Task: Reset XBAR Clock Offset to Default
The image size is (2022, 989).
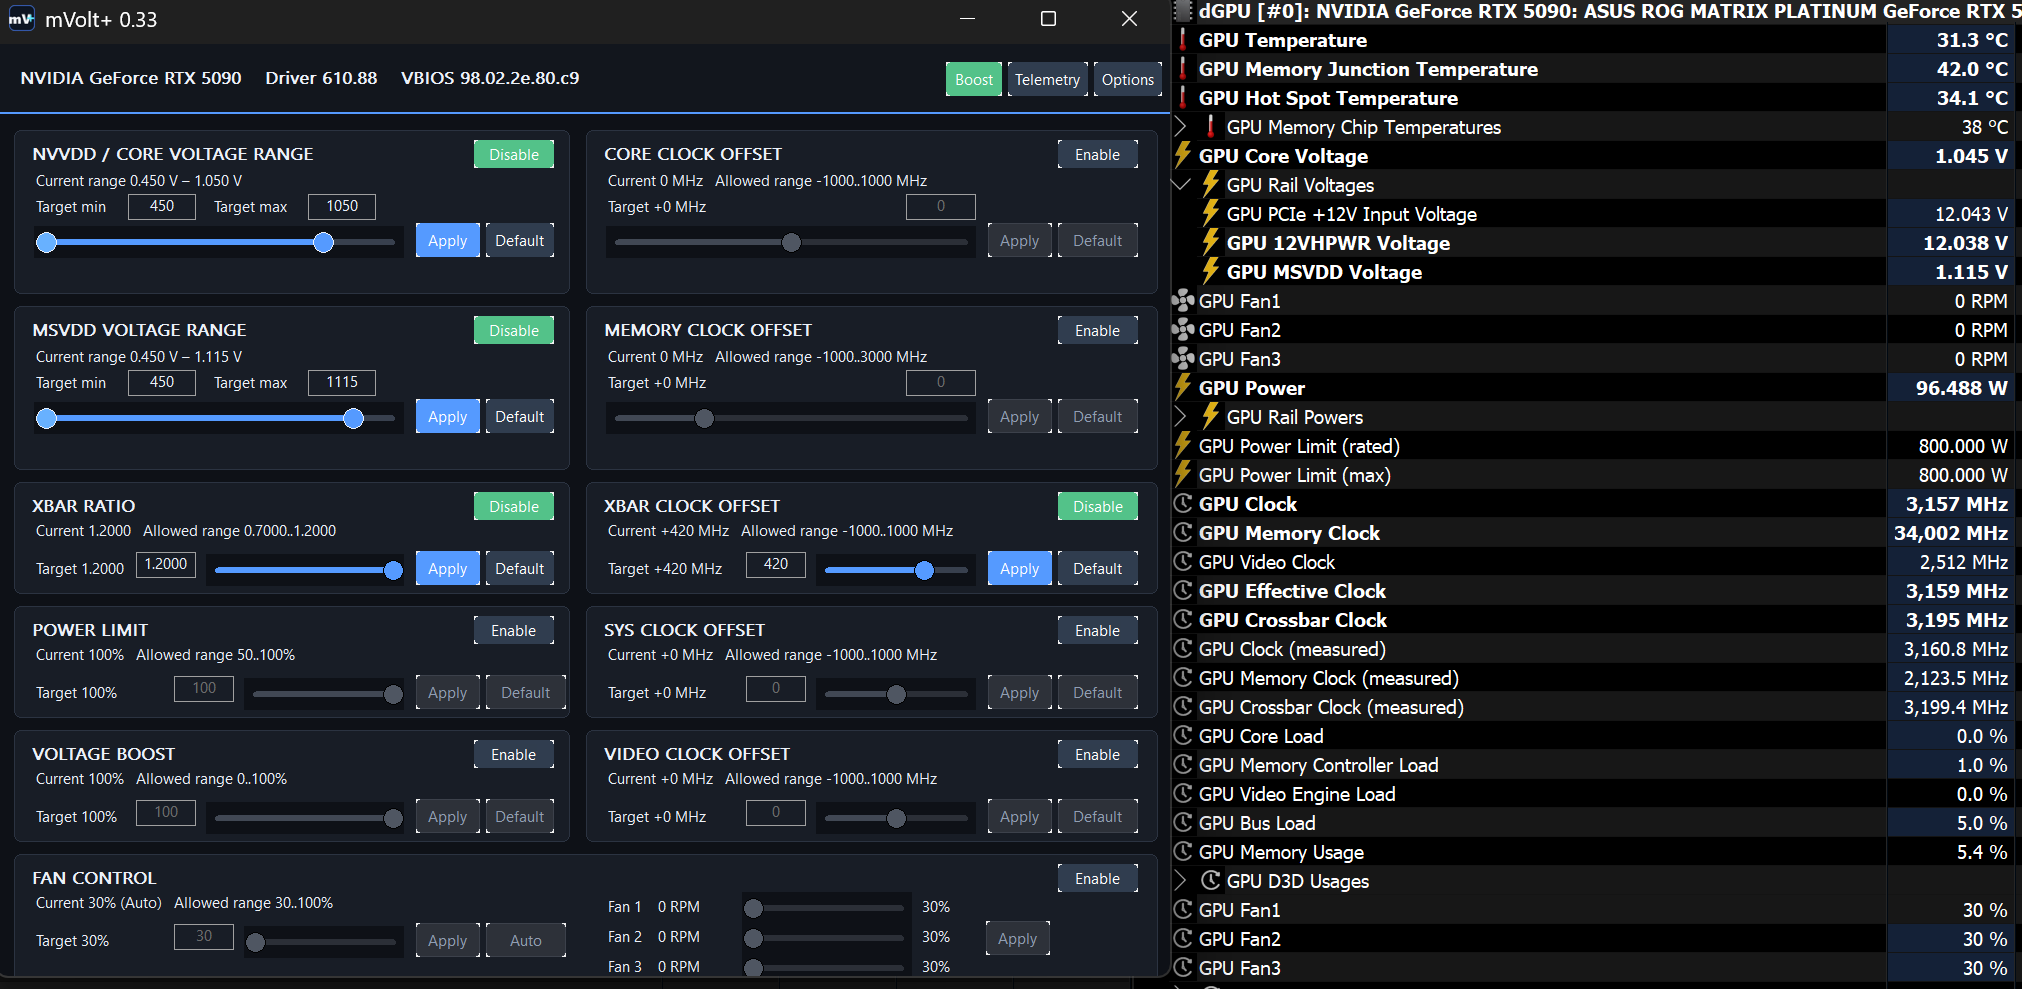Action: point(1098,569)
